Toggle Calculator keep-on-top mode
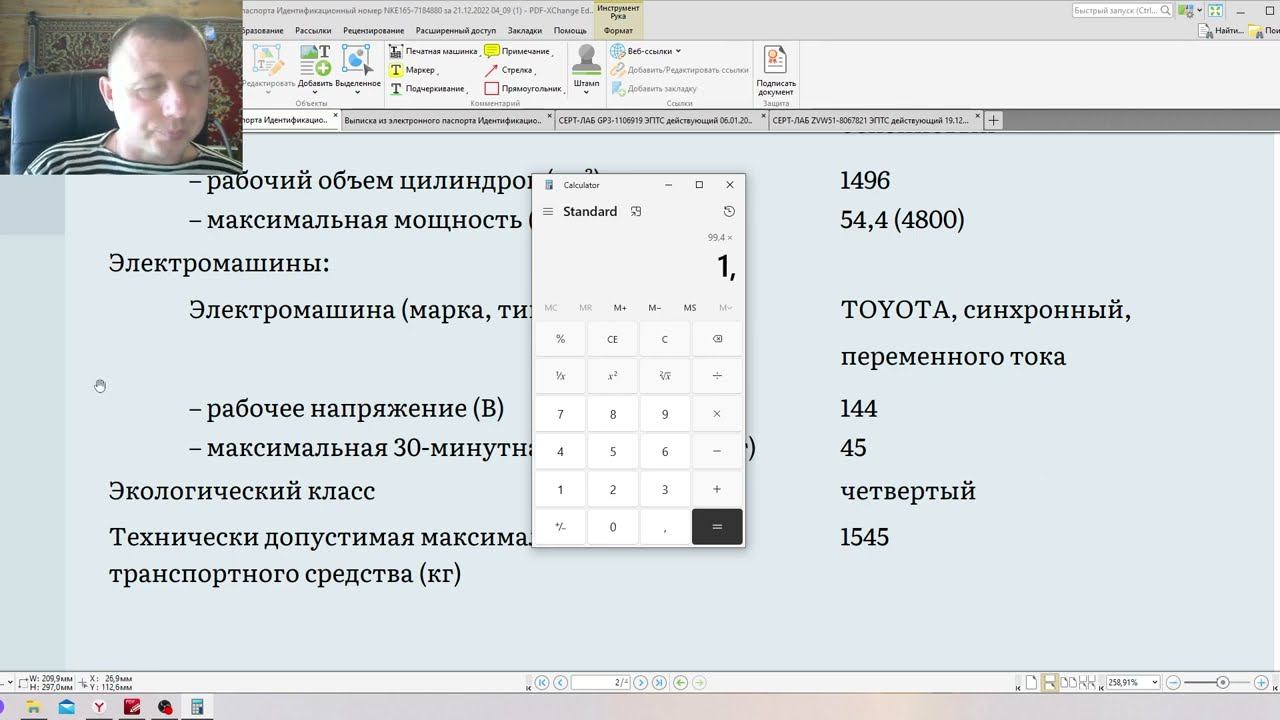 tap(636, 212)
